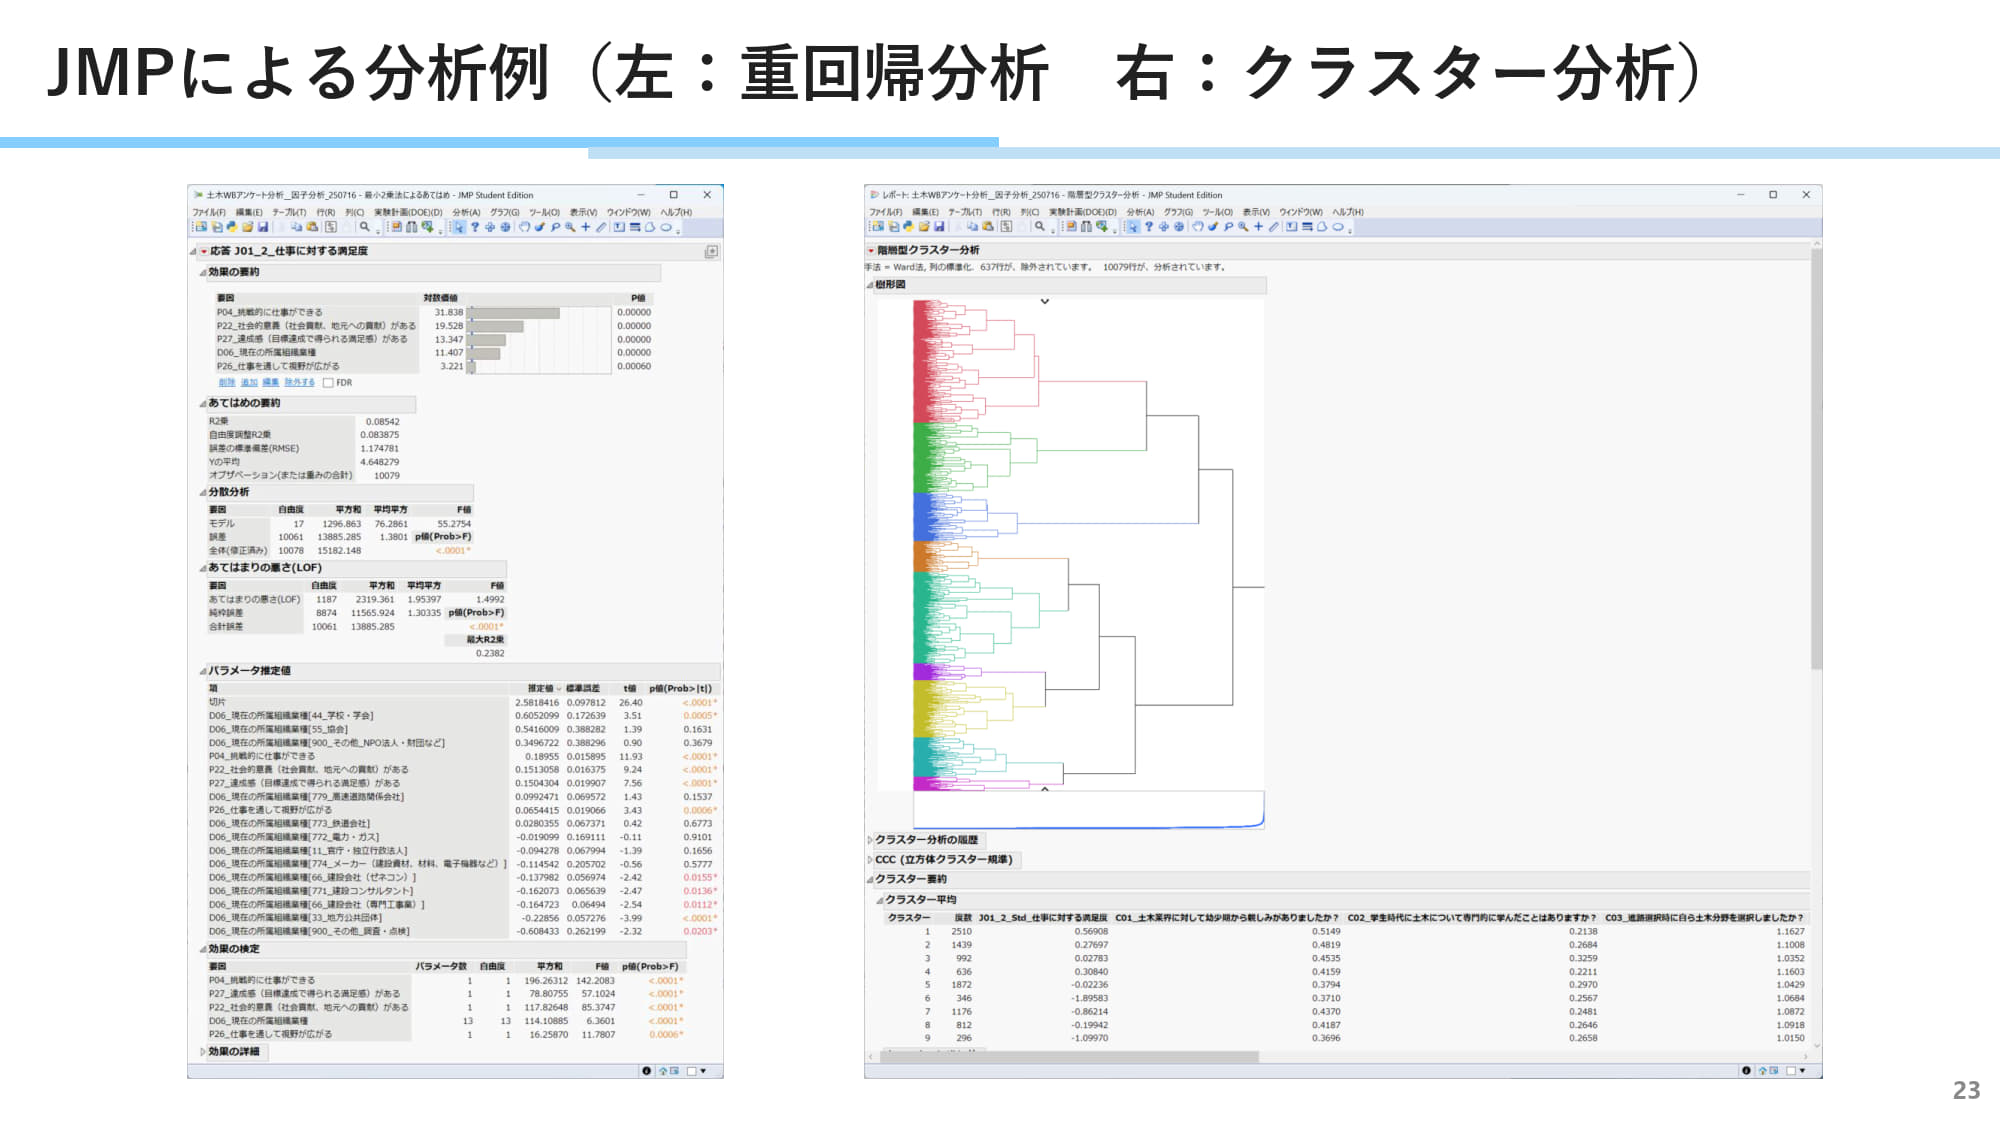This screenshot has width=2000, height=1125.
Task: Expand the CCC (立方体クラスター規準) section
Action: (x=870, y=860)
